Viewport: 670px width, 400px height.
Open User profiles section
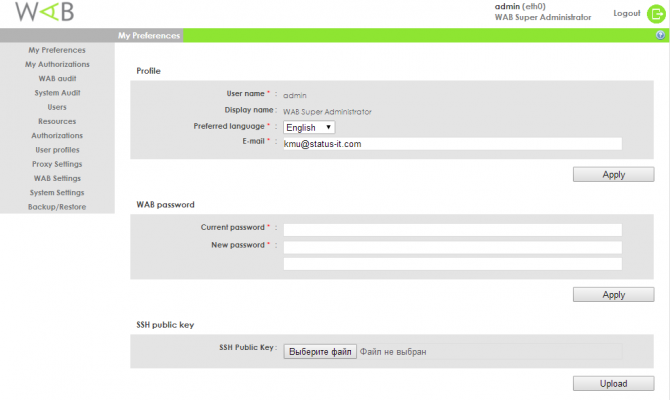pos(57,150)
